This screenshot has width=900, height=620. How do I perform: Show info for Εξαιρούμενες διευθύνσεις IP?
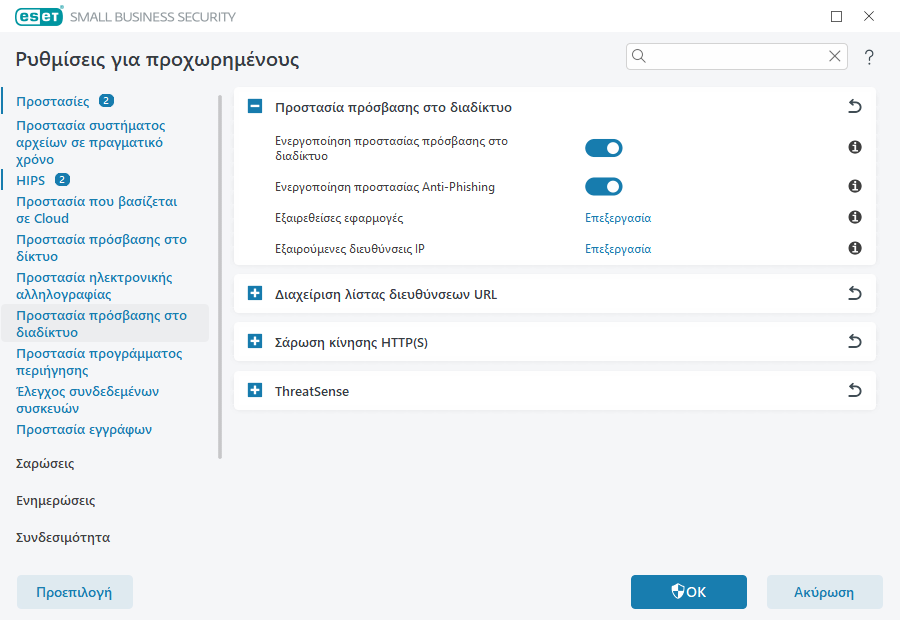point(855,248)
